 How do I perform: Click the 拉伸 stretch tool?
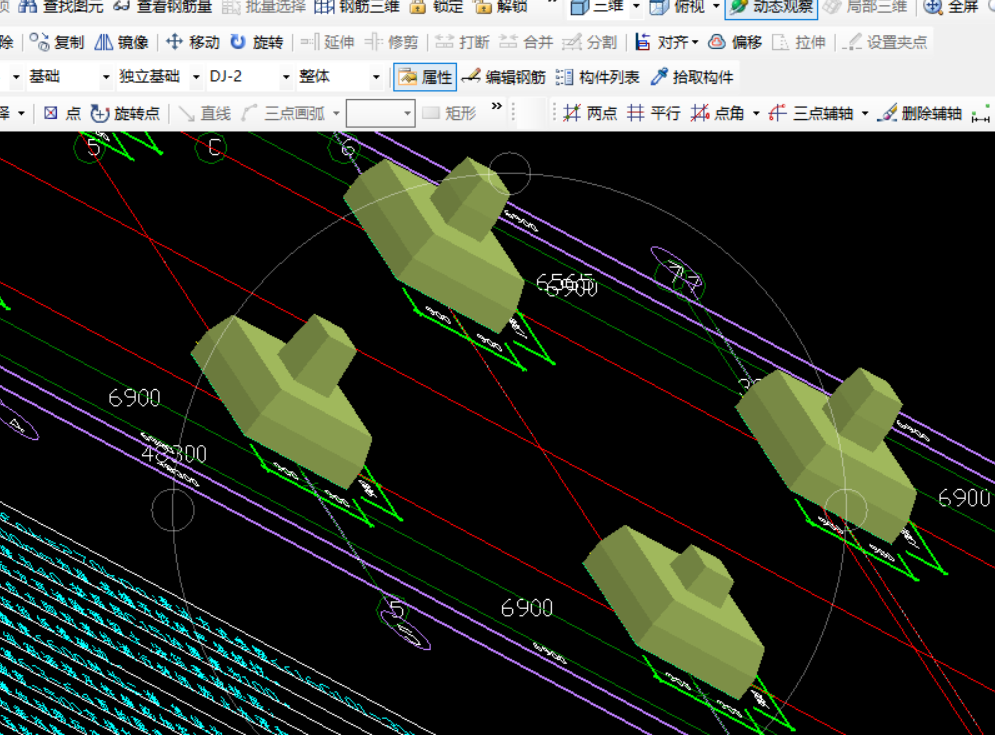click(799, 42)
